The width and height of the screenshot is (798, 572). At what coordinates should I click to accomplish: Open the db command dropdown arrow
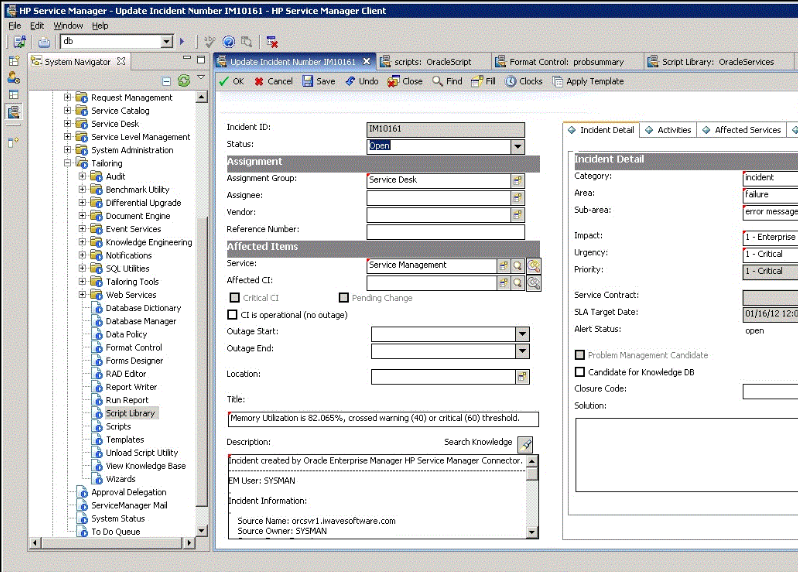tap(166, 42)
